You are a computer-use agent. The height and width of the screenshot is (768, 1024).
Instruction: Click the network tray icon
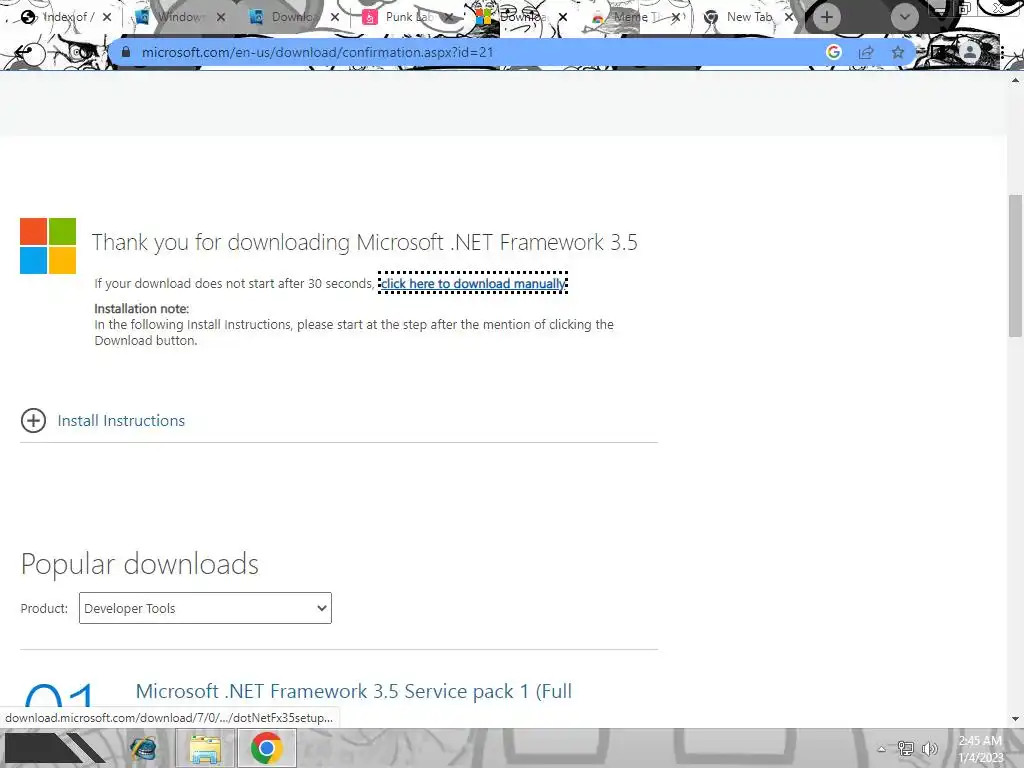905,748
